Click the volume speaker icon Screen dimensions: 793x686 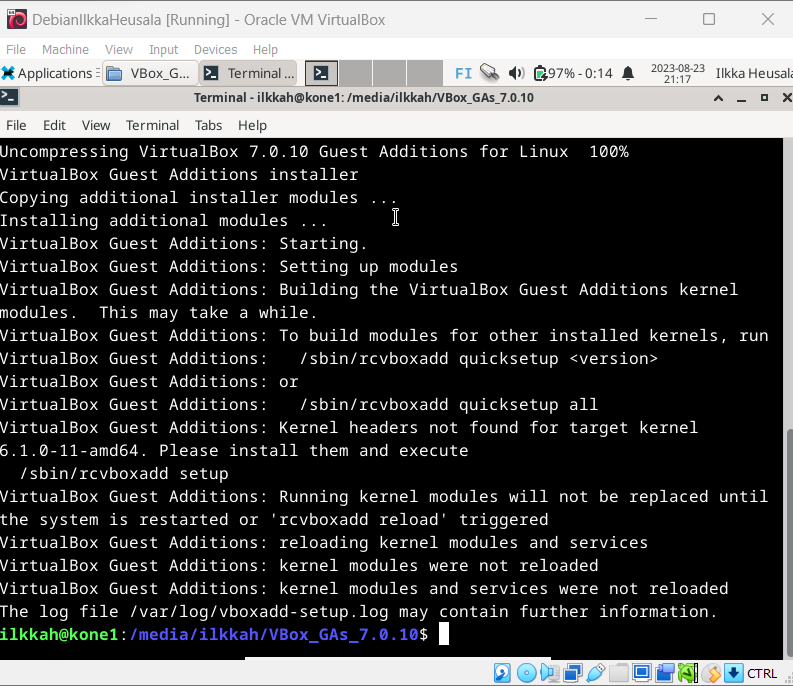click(x=516, y=73)
